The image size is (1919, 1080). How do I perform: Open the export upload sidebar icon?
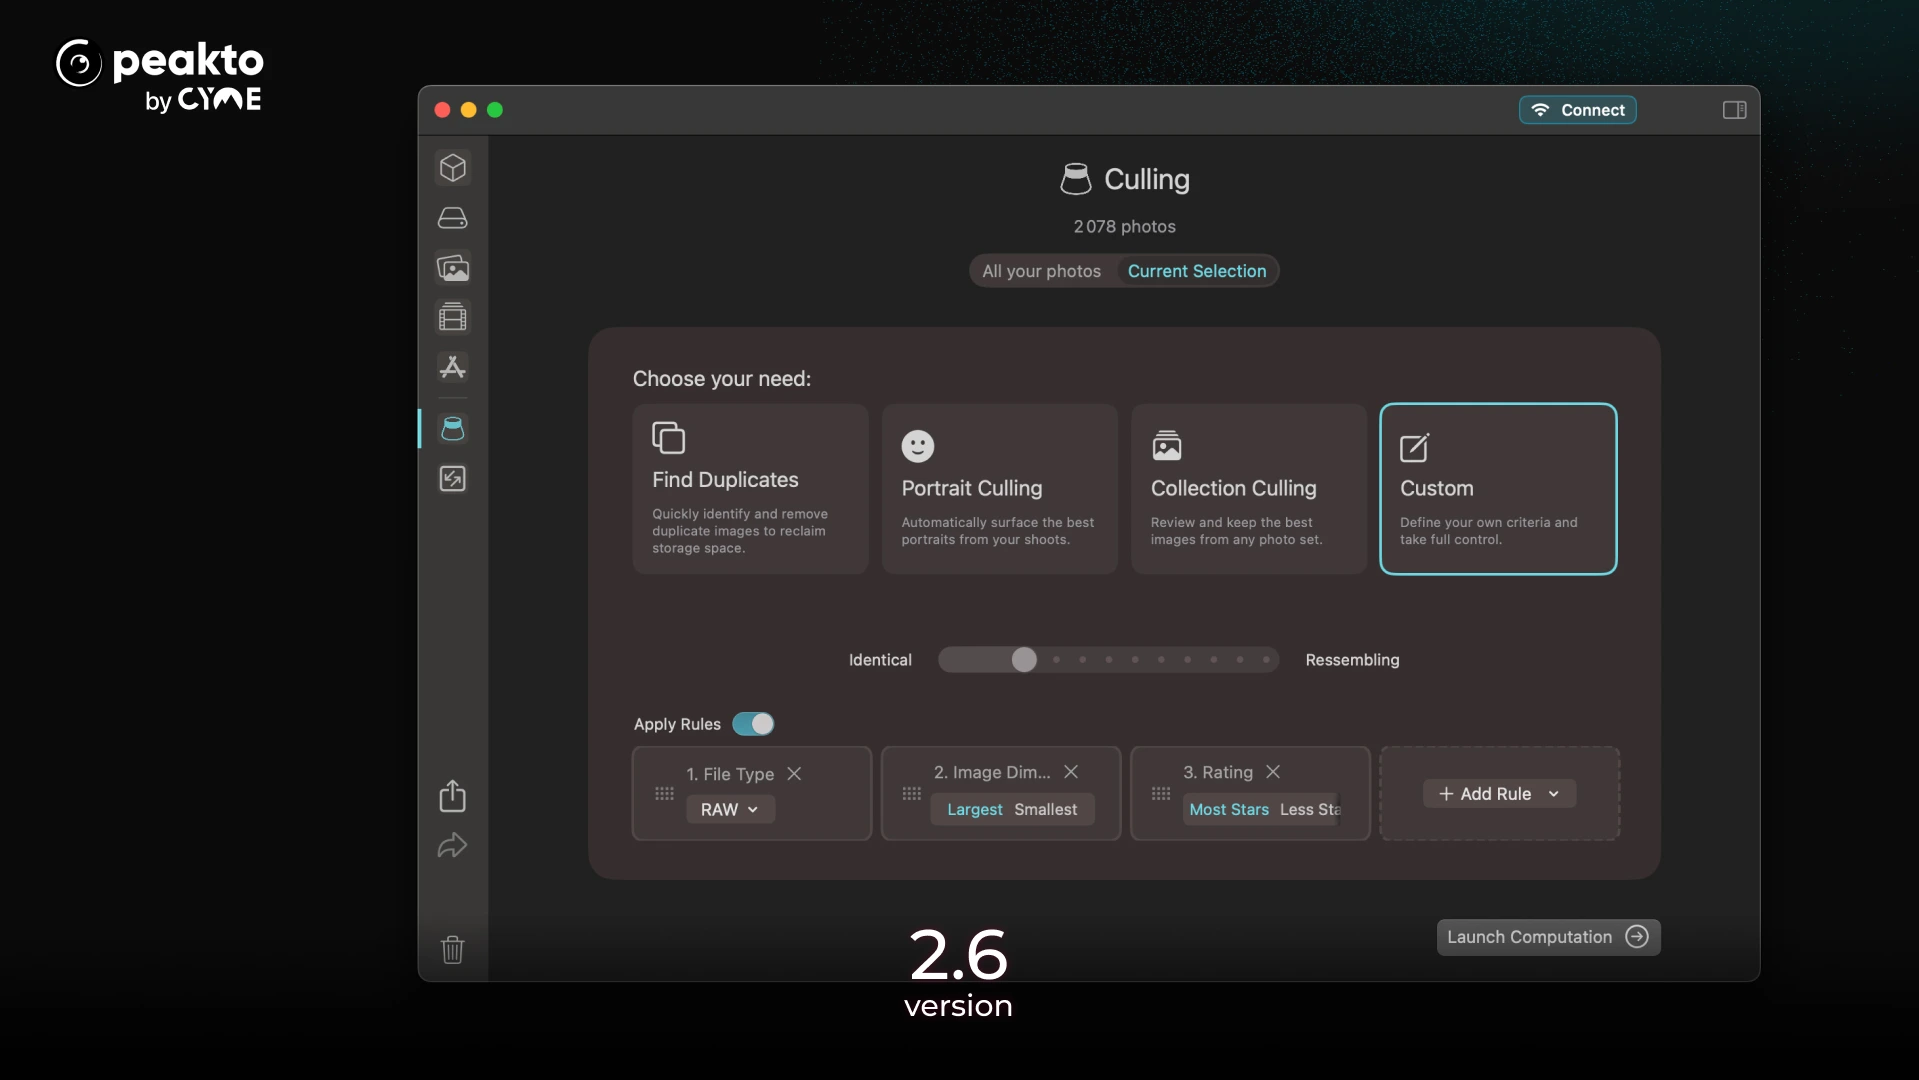[x=453, y=796]
